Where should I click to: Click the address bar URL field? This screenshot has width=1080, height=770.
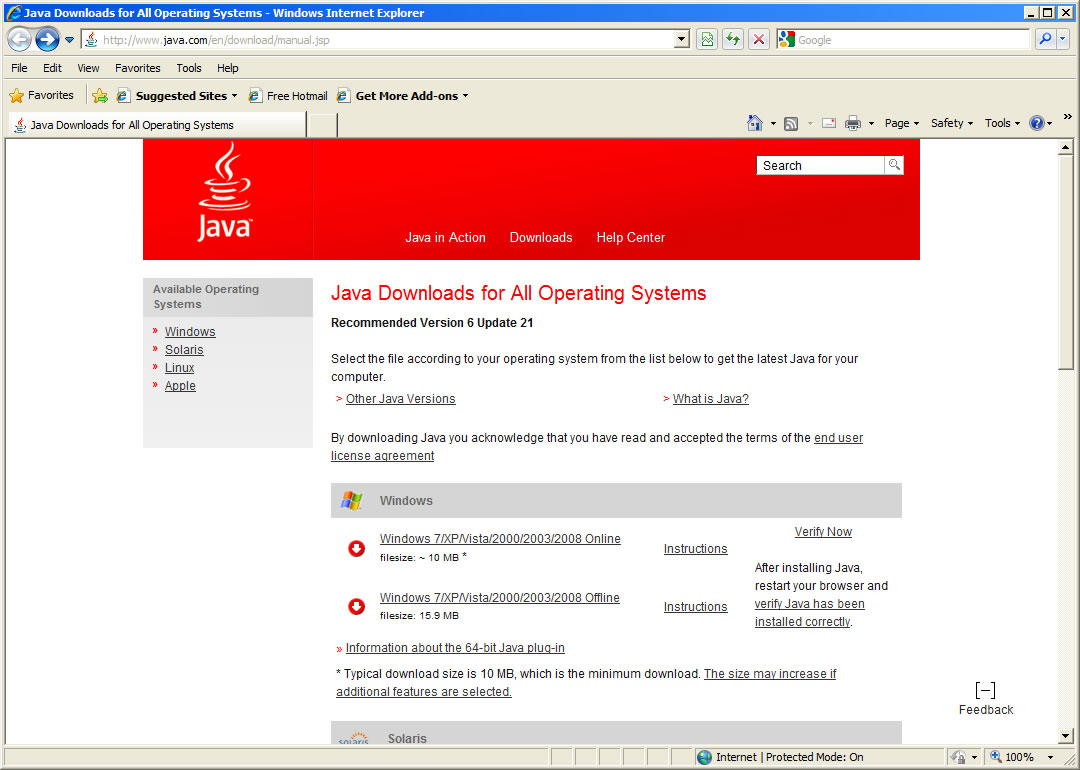pos(377,40)
